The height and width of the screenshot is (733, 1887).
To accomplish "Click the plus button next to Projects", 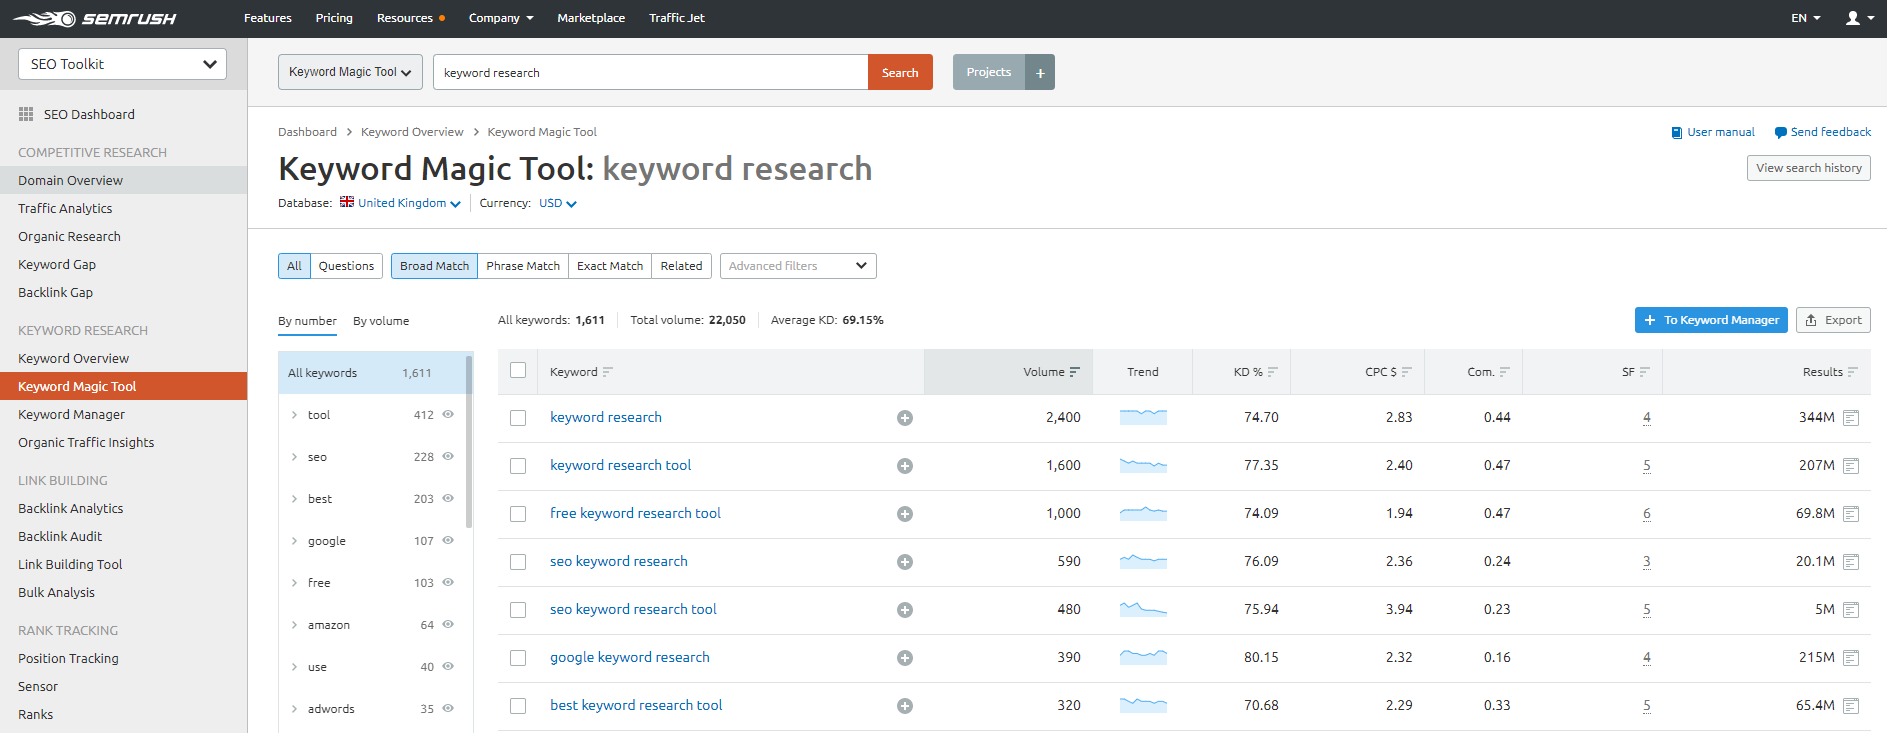I will (x=1040, y=72).
